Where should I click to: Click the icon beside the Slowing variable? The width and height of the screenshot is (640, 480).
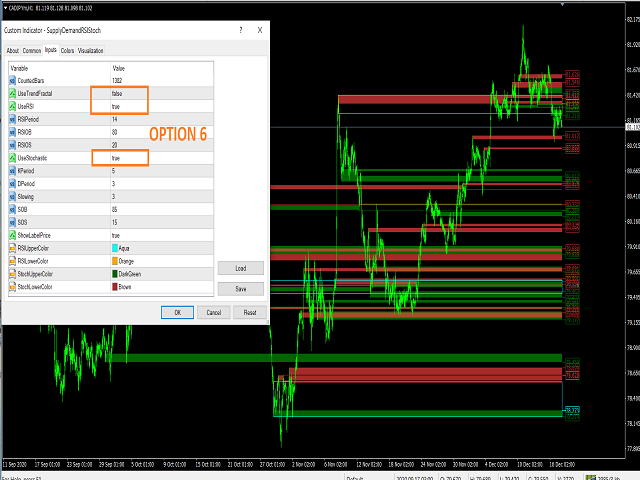pos(13,197)
